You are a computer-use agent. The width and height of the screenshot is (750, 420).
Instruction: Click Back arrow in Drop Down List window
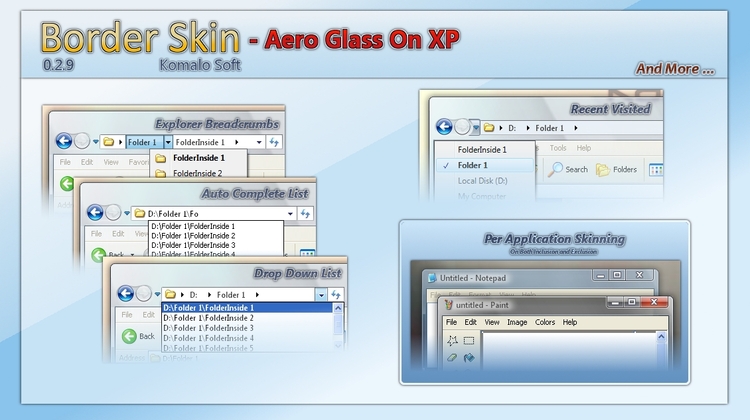coord(126,293)
